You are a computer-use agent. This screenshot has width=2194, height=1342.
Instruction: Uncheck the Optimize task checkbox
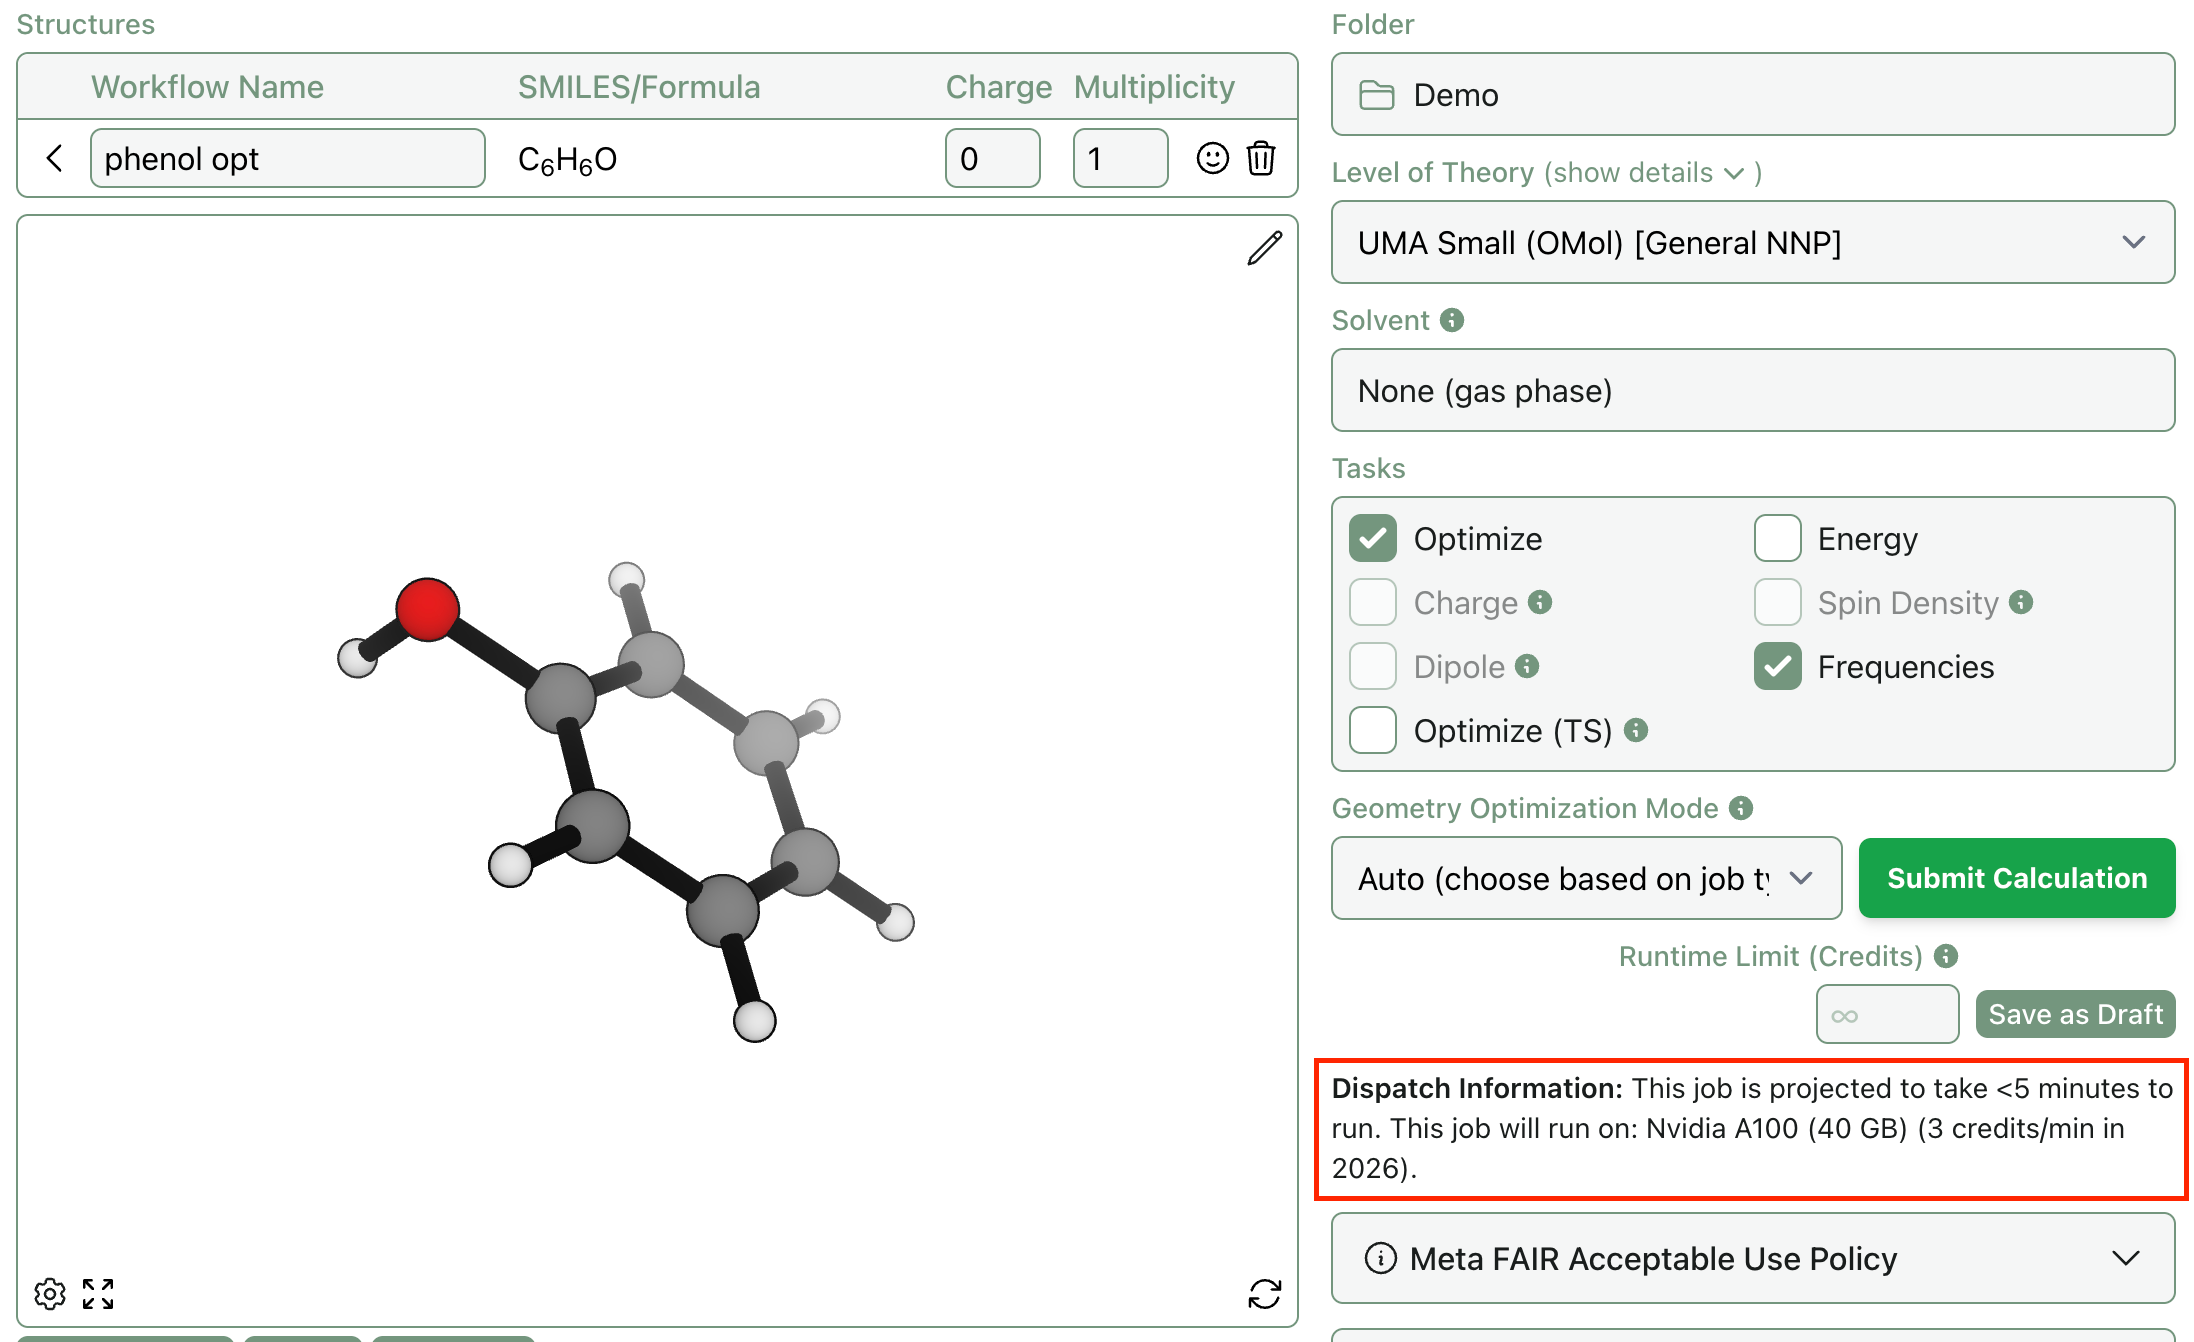pyautogui.click(x=1373, y=538)
